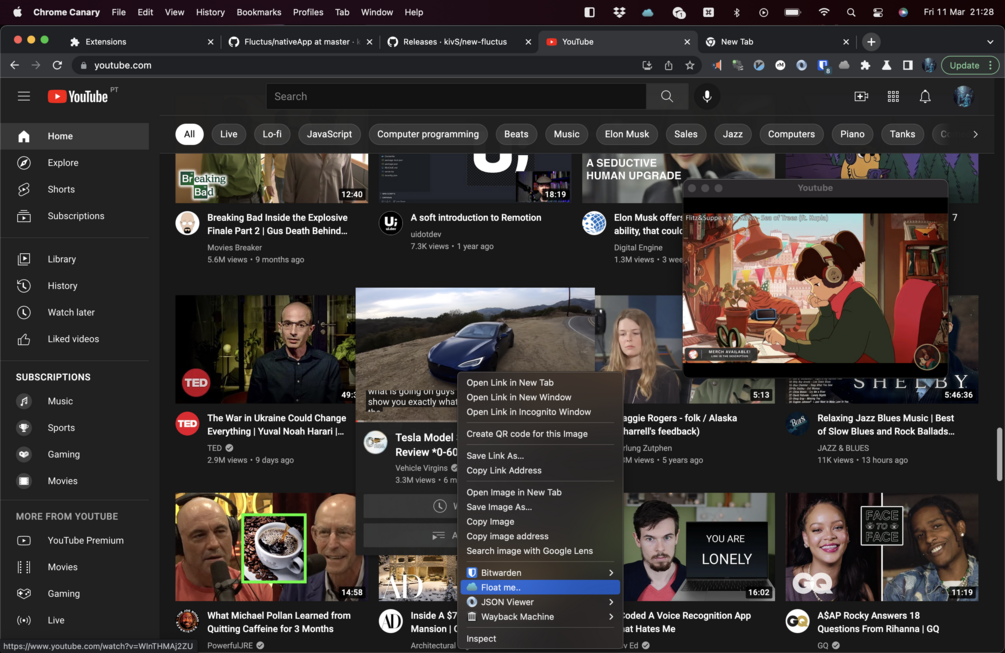This screenshot has height=653, width=1005.
Task: Select the All filter chip
Action: point(189,134)
